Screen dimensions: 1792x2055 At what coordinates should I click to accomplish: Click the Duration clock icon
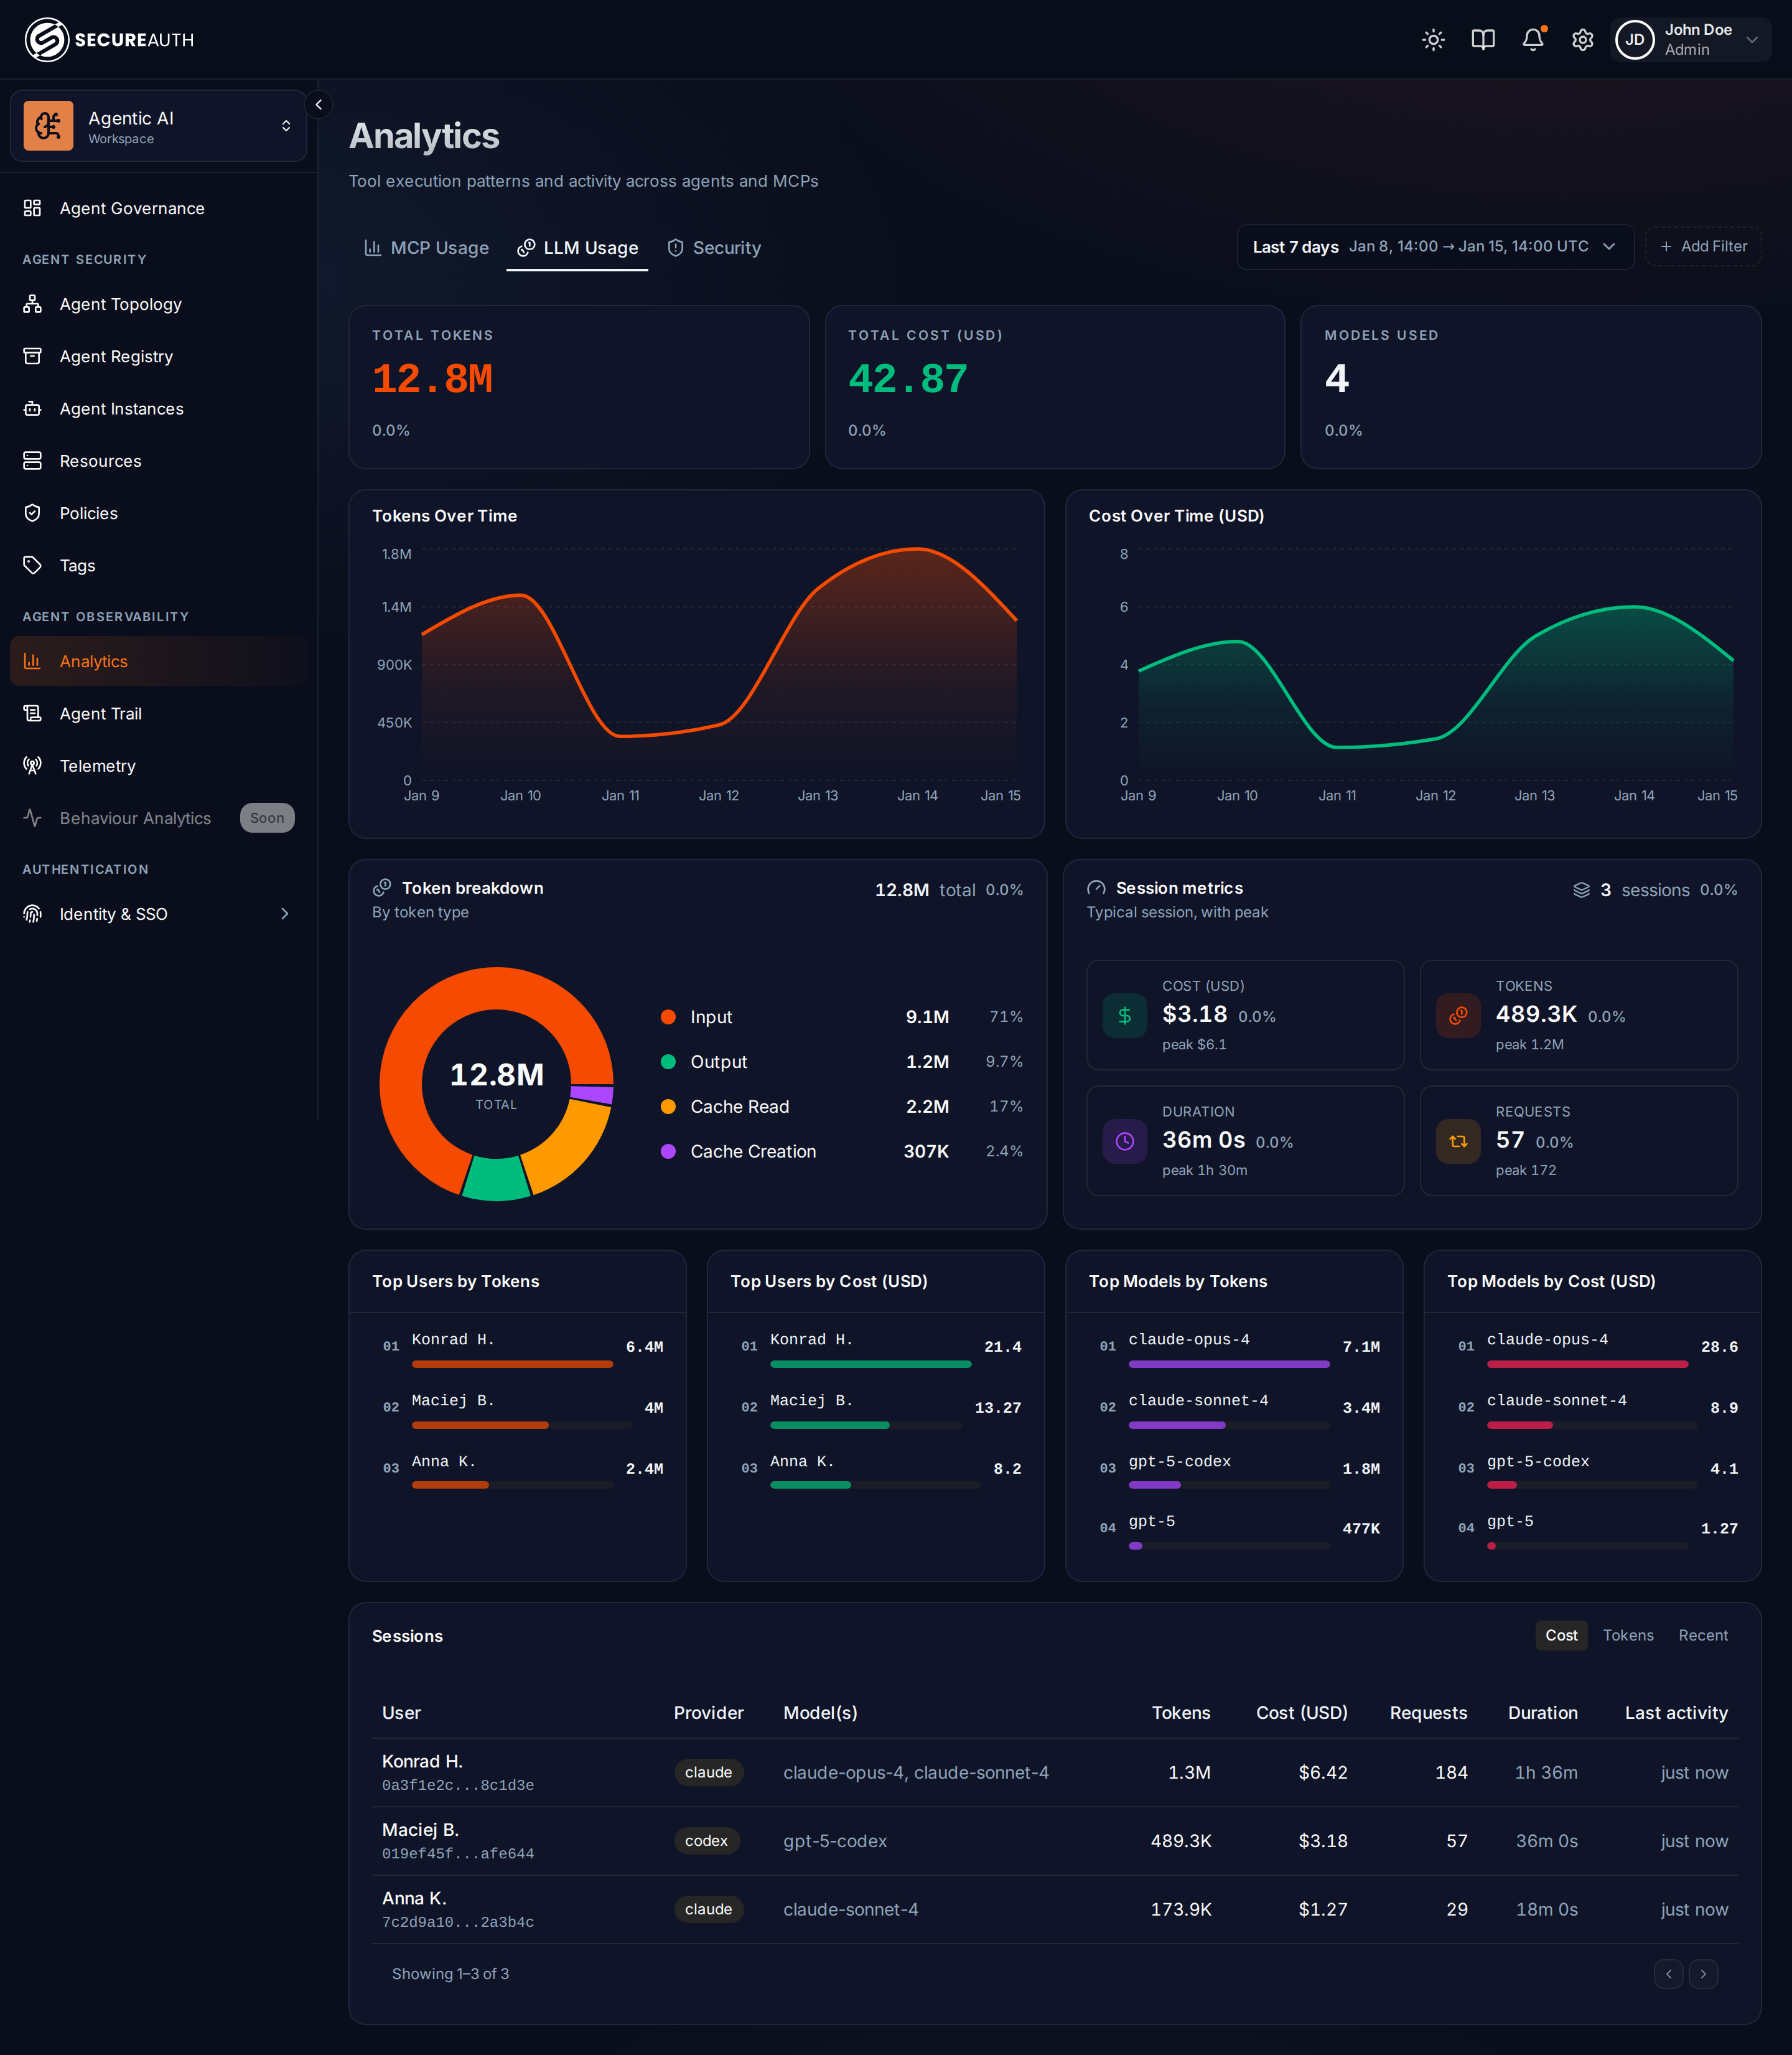pyautogui.click(x=1125, y=1142)
